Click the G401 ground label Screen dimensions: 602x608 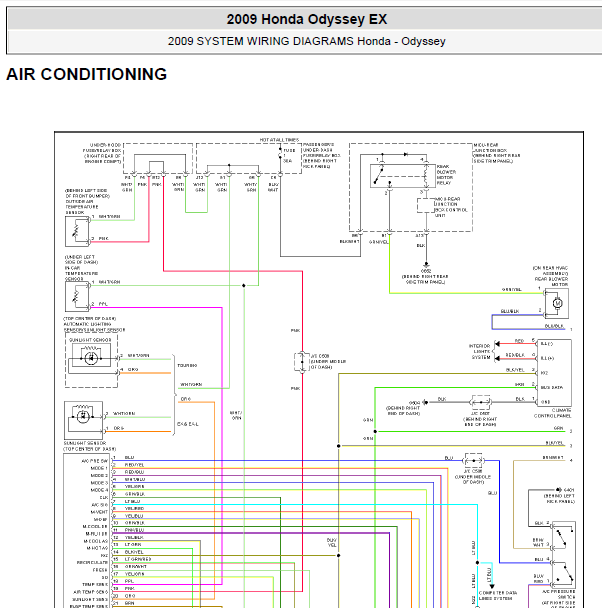[x=569, y=490]
